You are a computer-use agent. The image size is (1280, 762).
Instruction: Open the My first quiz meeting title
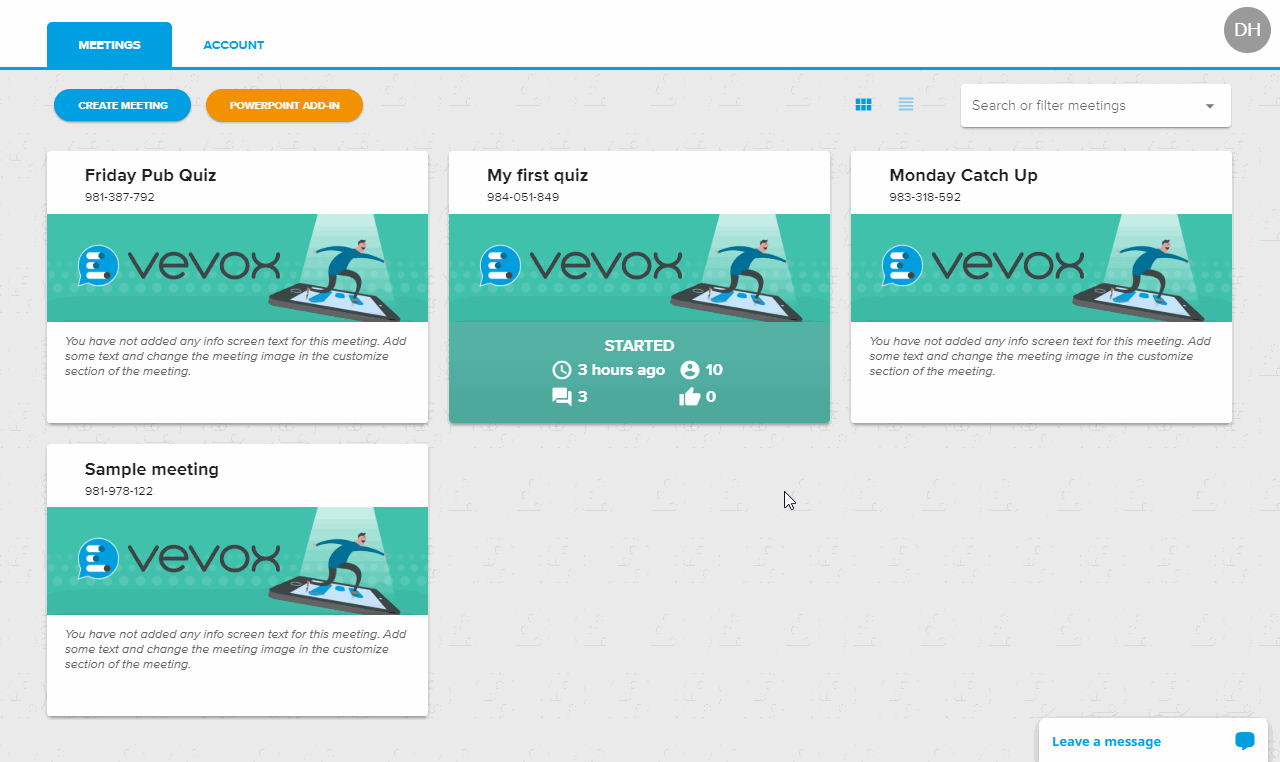[537, 175]
